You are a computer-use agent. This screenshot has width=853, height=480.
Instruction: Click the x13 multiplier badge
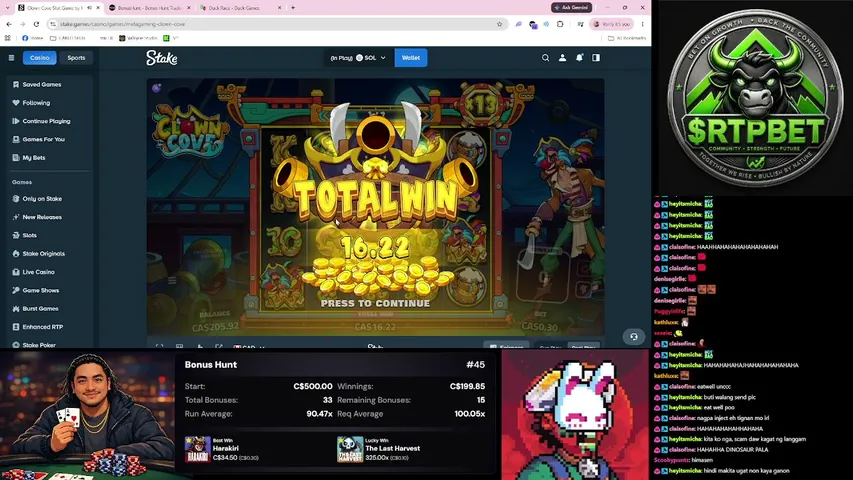(x=482, y=104)
